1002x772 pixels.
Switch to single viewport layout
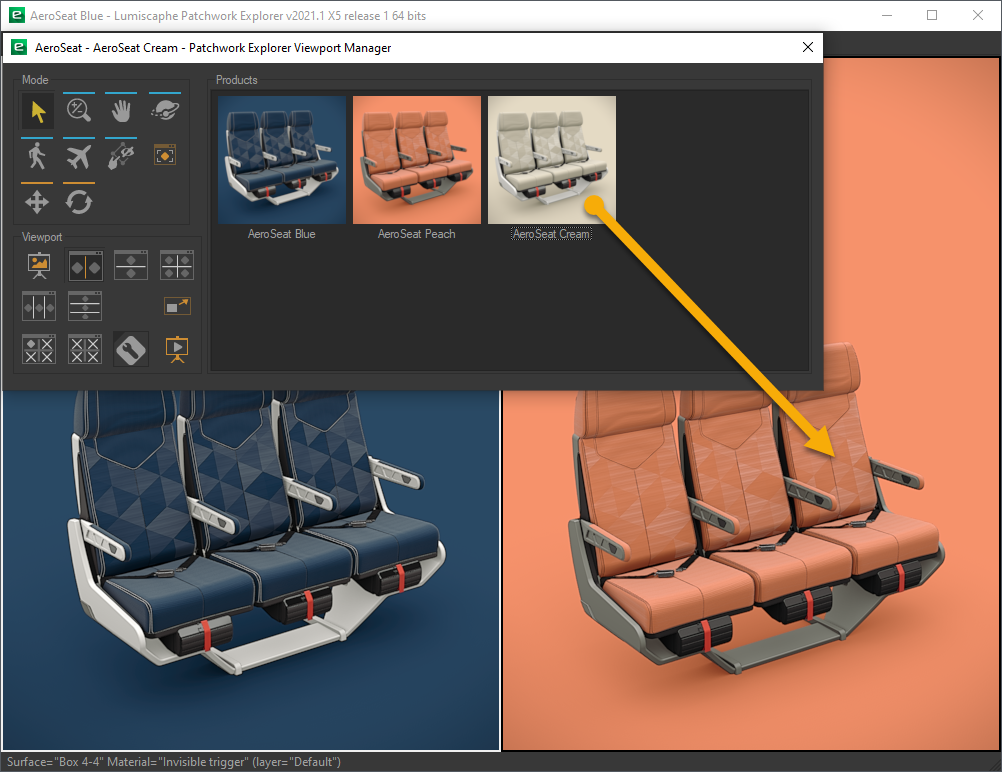[38, 265]
